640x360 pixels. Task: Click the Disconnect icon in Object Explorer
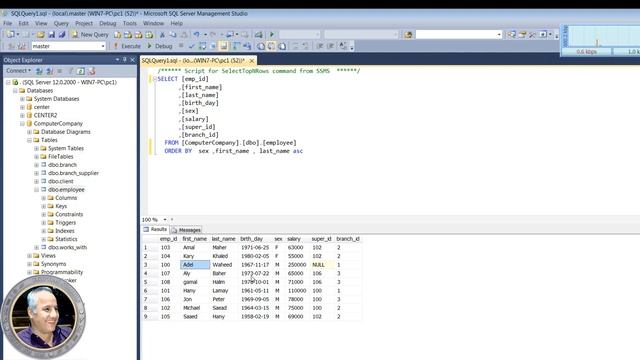(x=49, y=71)
